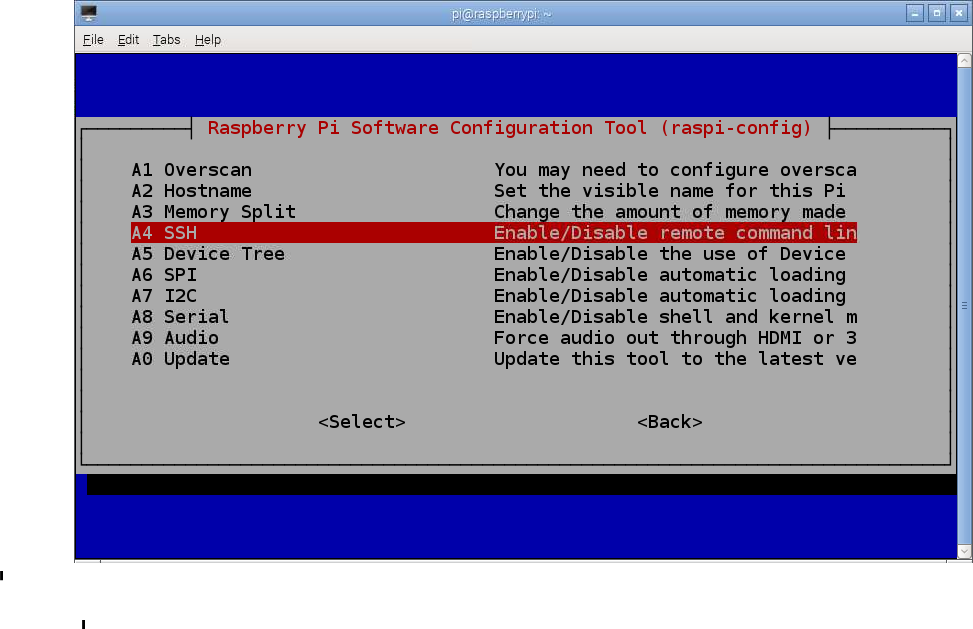The image size is (973, 629).
Task: Select the A5 Device Tree option
Action: pyautogui.click(x=494, y=254)
